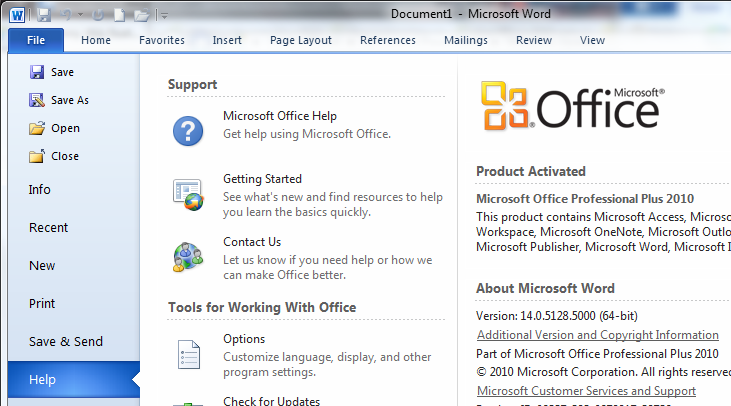Click the Save icon in Quick Access Toolbar

[x=44, y=15]
